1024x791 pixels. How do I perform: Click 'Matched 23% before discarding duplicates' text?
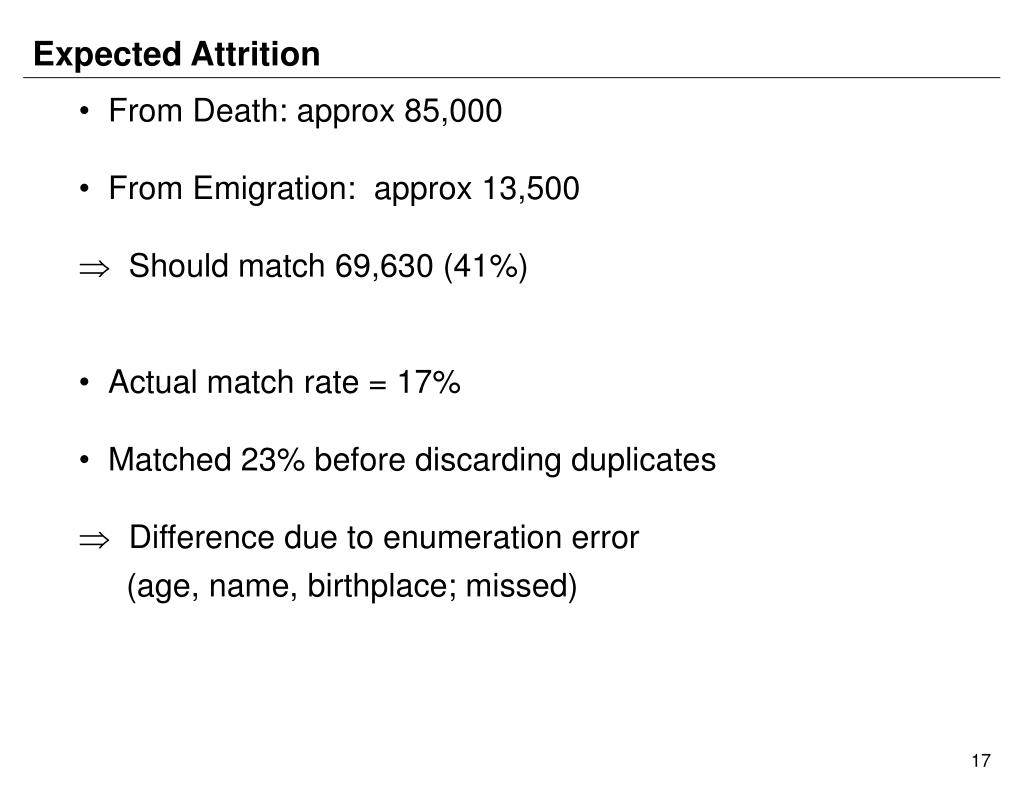pyautogui.click(x=412, y=460)
